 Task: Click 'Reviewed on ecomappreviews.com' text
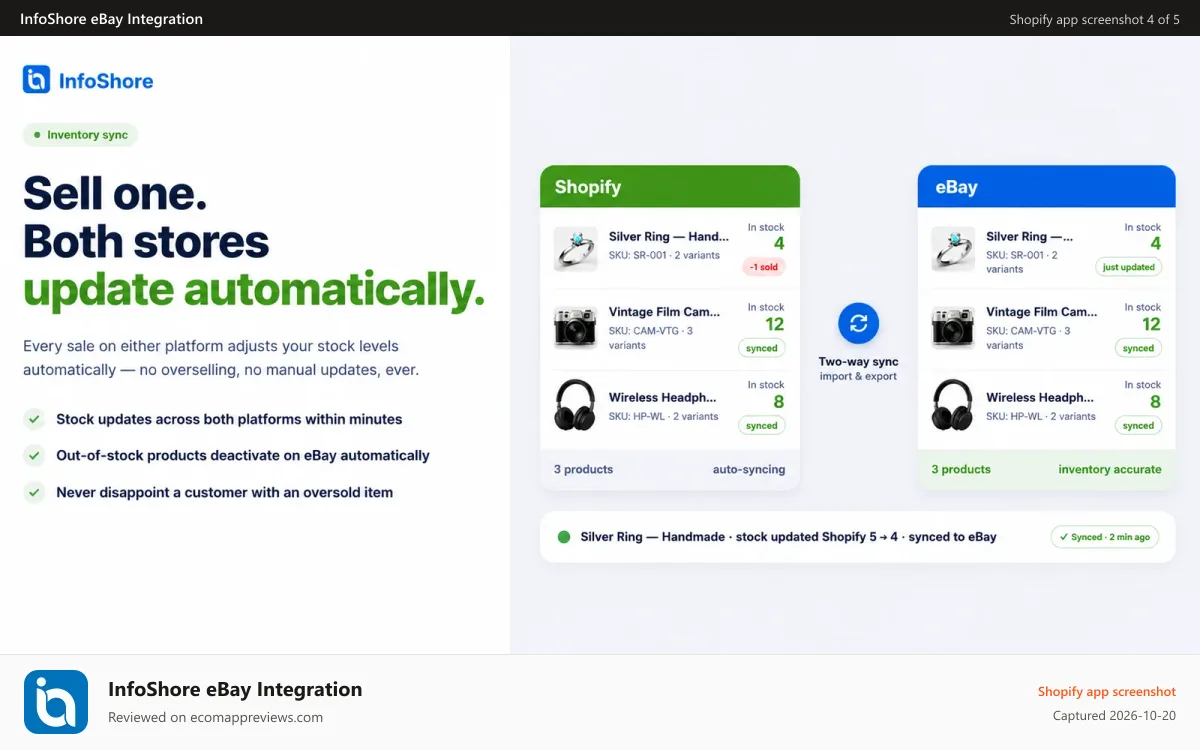point(216,717)
